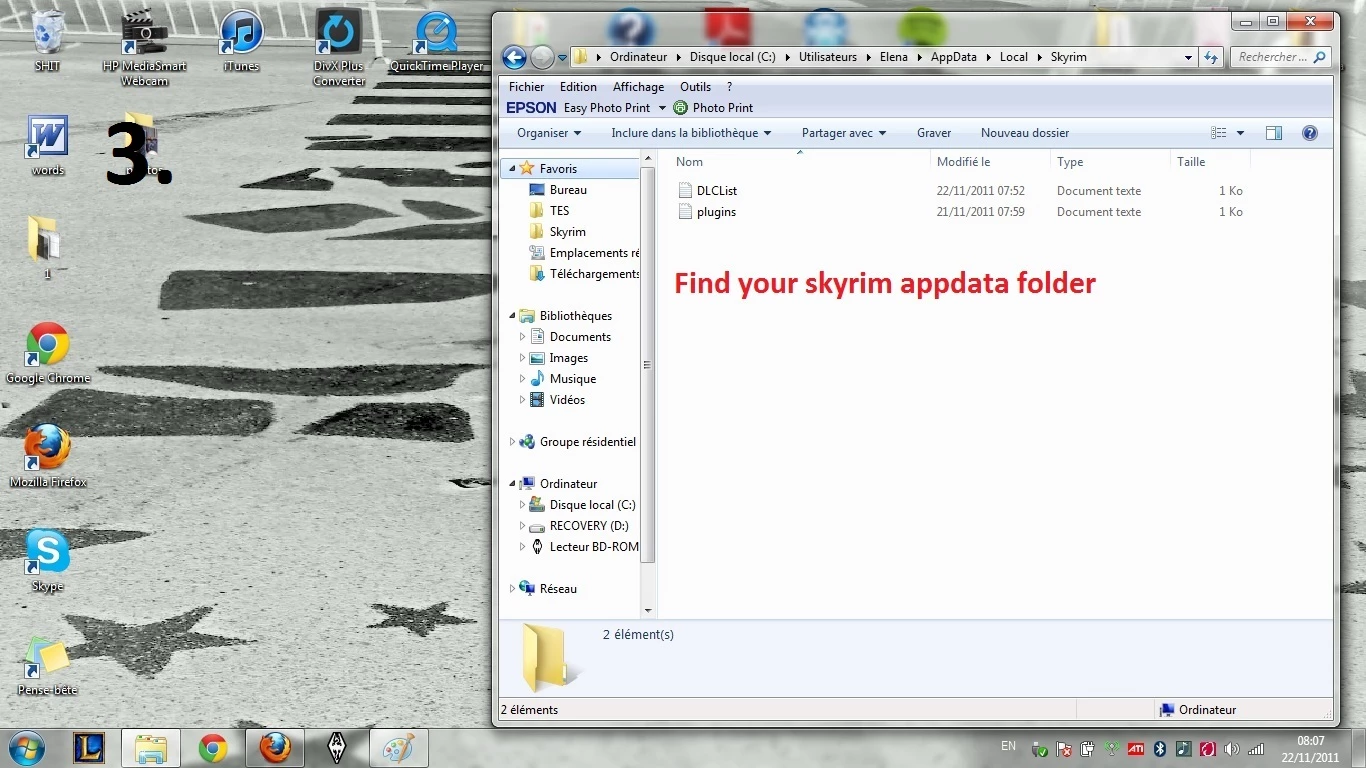This screenshot has height=768, width=1366.
Task: Click the Skyrim icon in the taskbar
Action: click(337, 748)
